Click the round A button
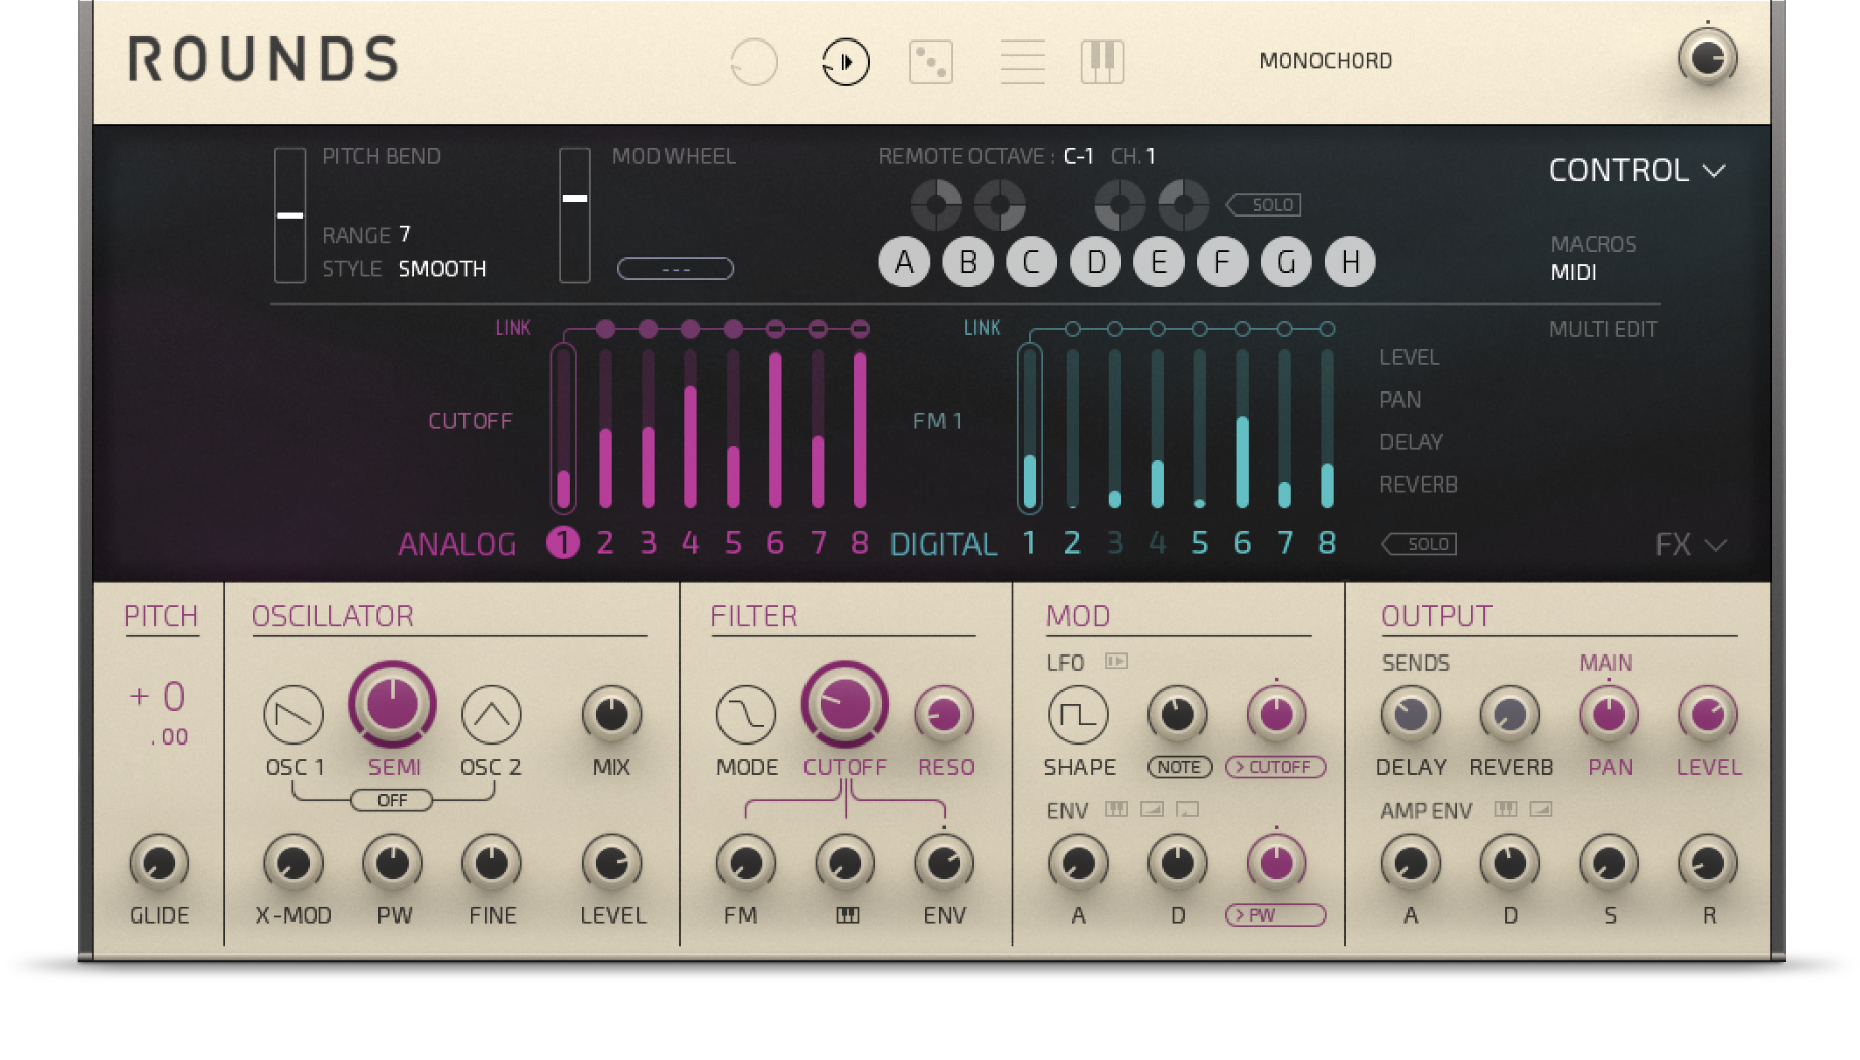The image size is (1860, 1060). (904, 262)
